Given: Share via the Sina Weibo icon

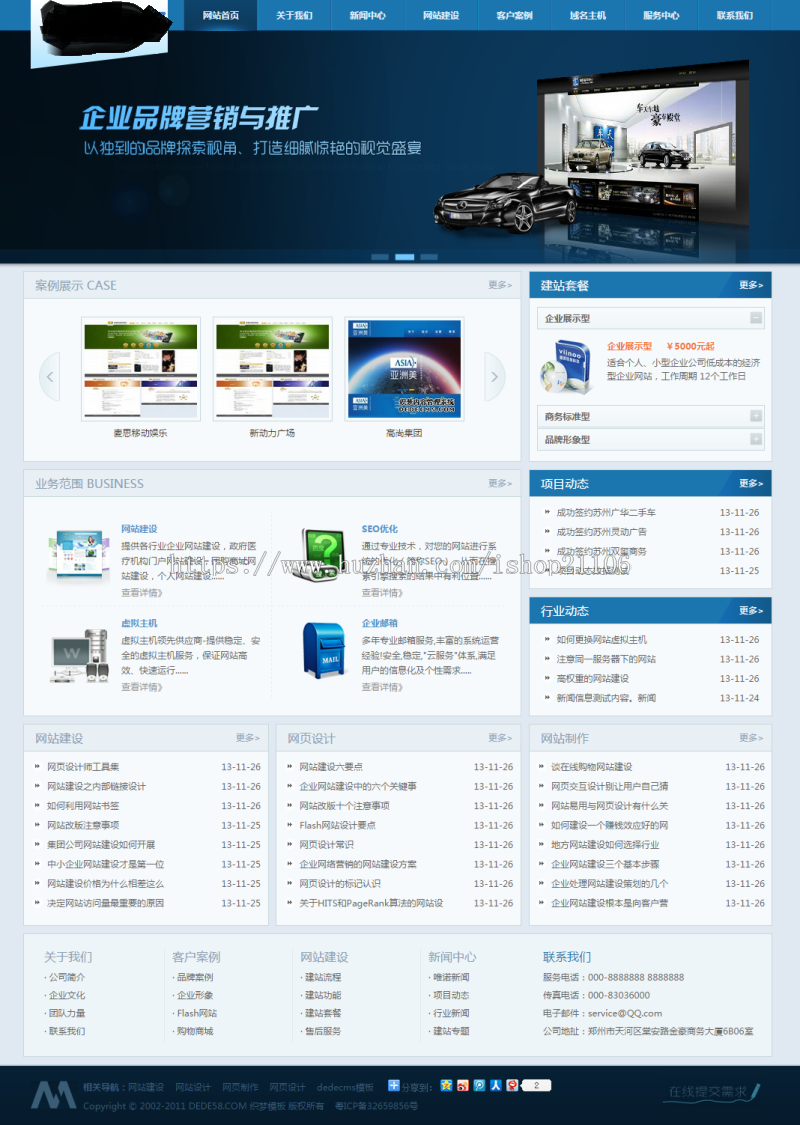Looking at the screenshot, I should pos(463,1085).
